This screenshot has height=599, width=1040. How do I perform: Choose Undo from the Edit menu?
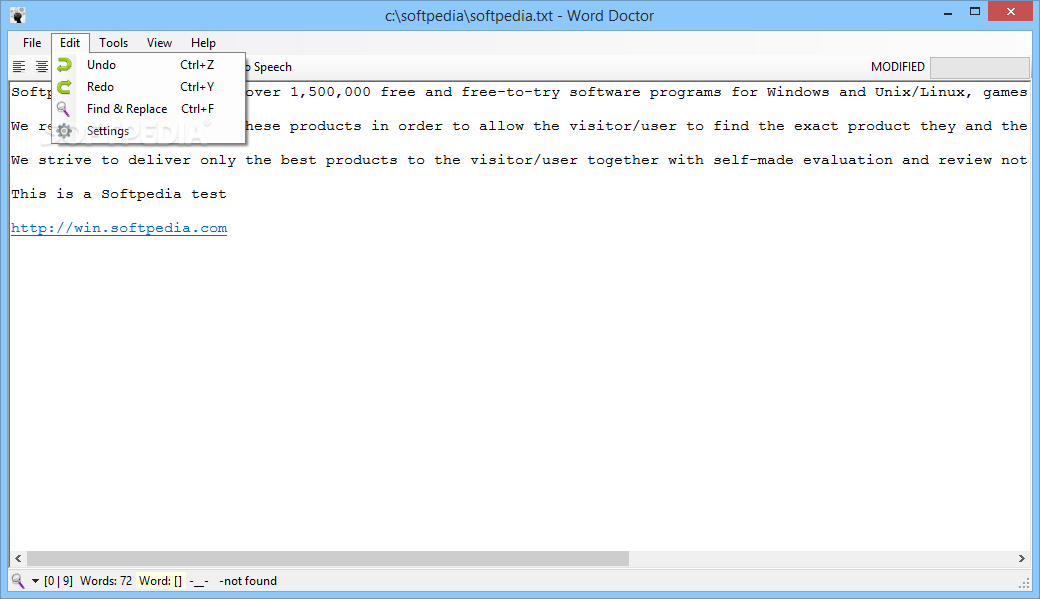[149, 64]
